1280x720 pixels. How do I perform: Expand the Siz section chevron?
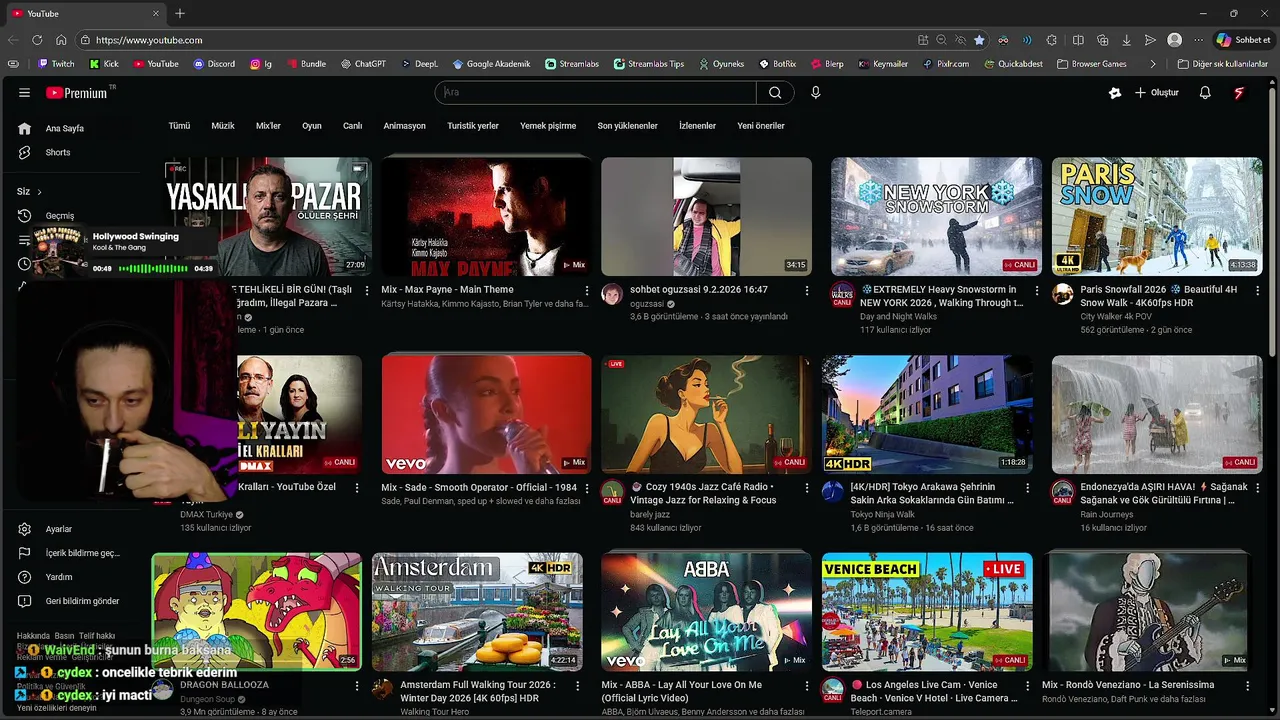point(39,192)
